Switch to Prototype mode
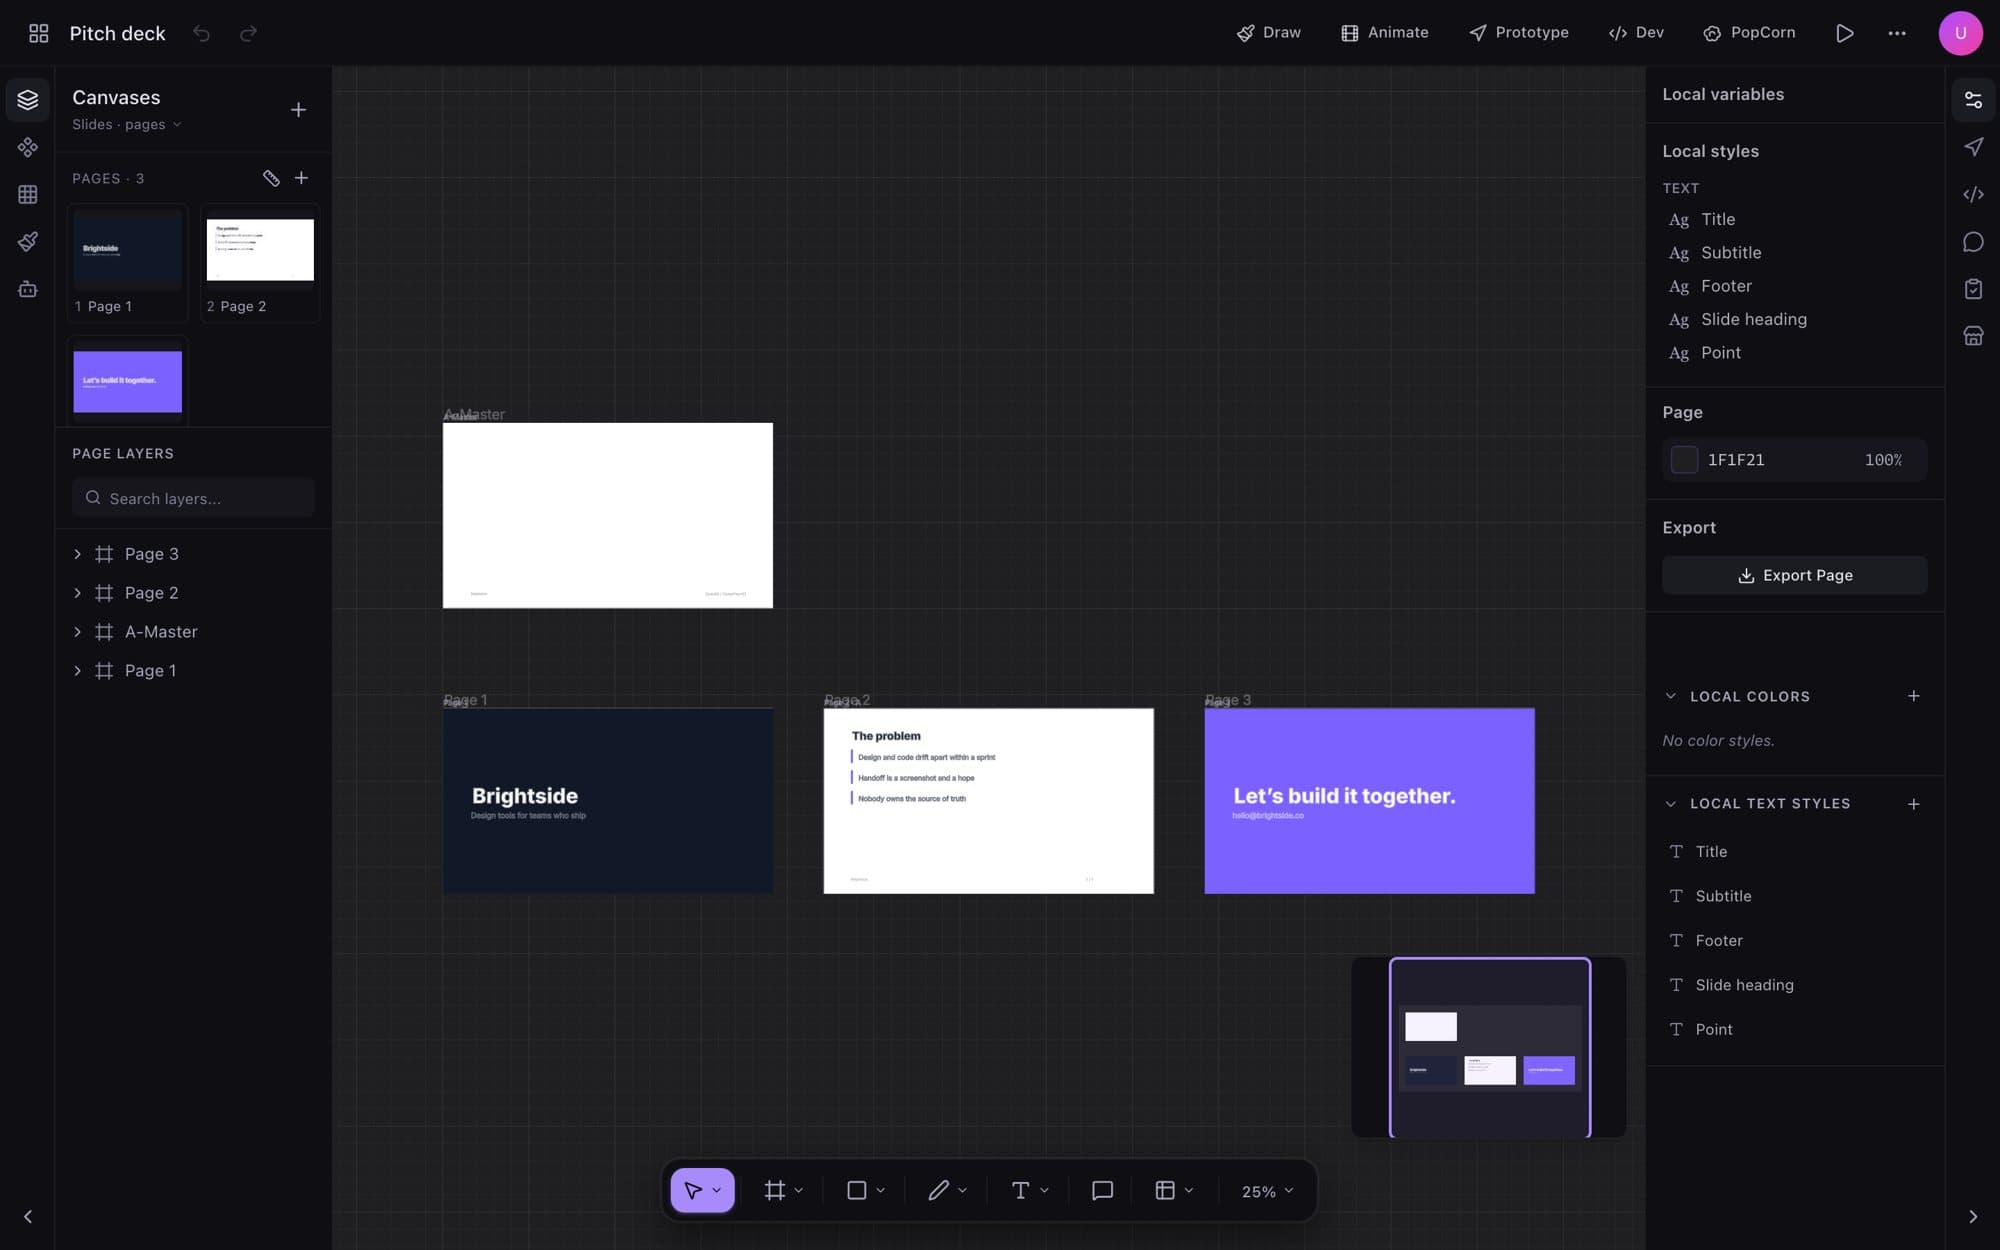2000x1250 pixels. [1519, 33]
